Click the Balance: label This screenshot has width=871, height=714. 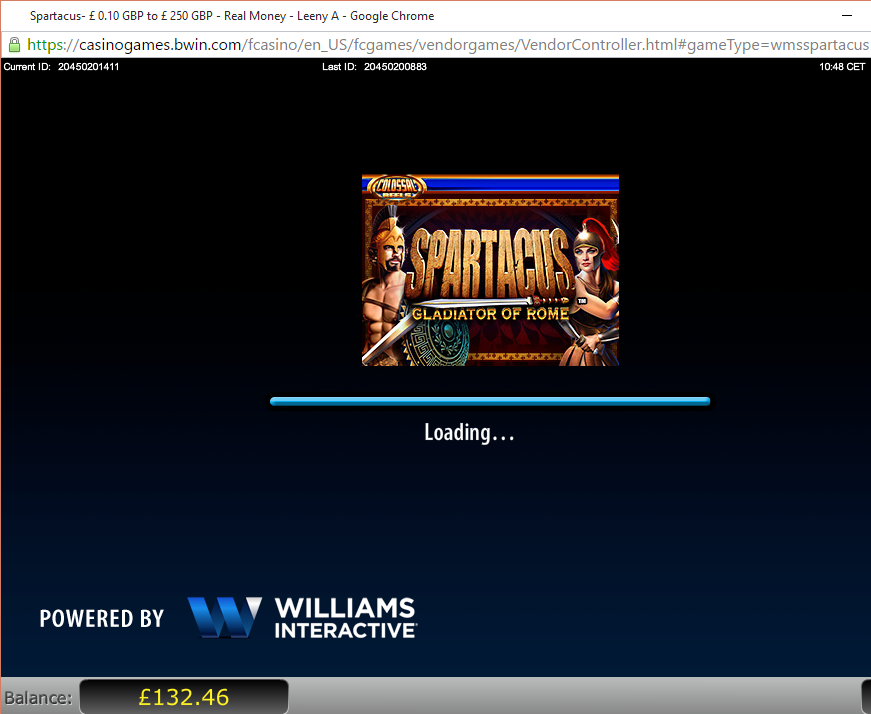(38, 698)
